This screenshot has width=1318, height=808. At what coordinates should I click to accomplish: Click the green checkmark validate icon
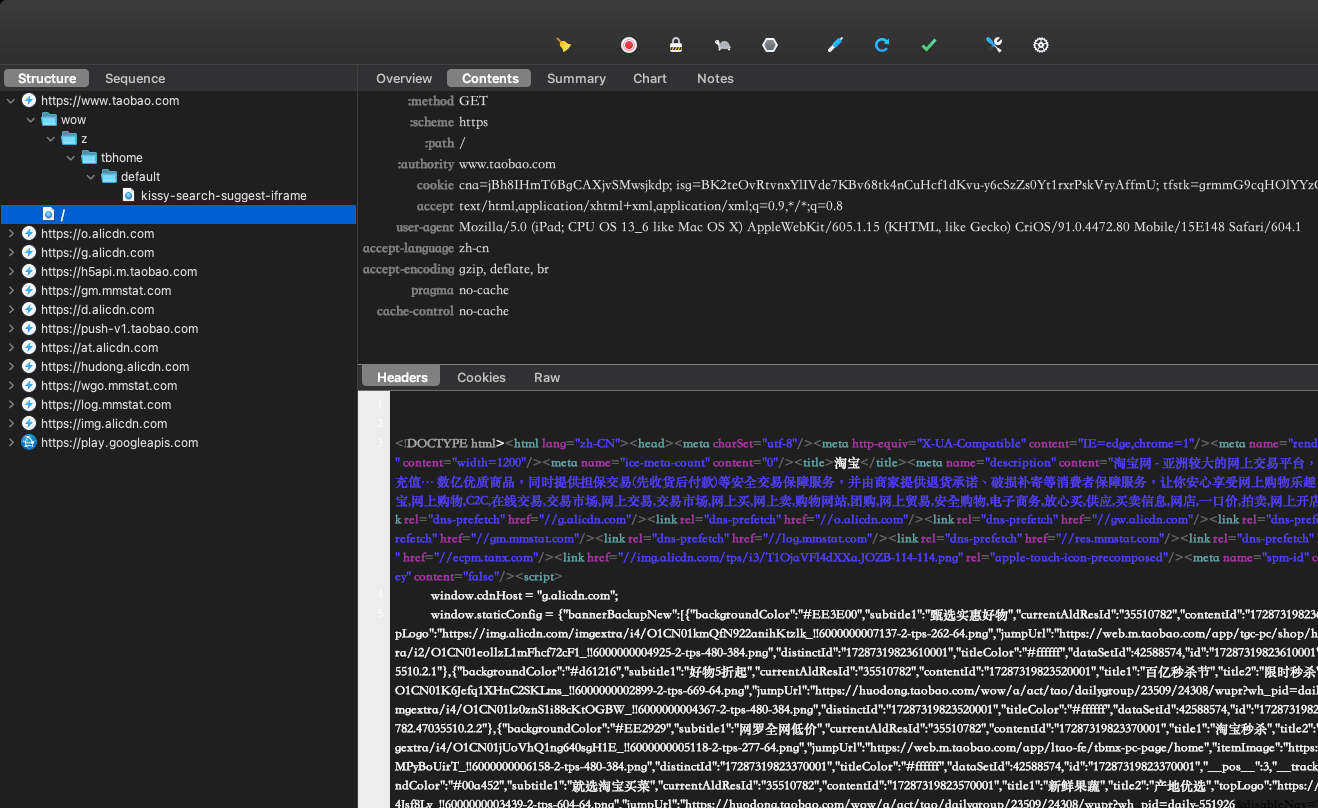click(x=929, y=45)
